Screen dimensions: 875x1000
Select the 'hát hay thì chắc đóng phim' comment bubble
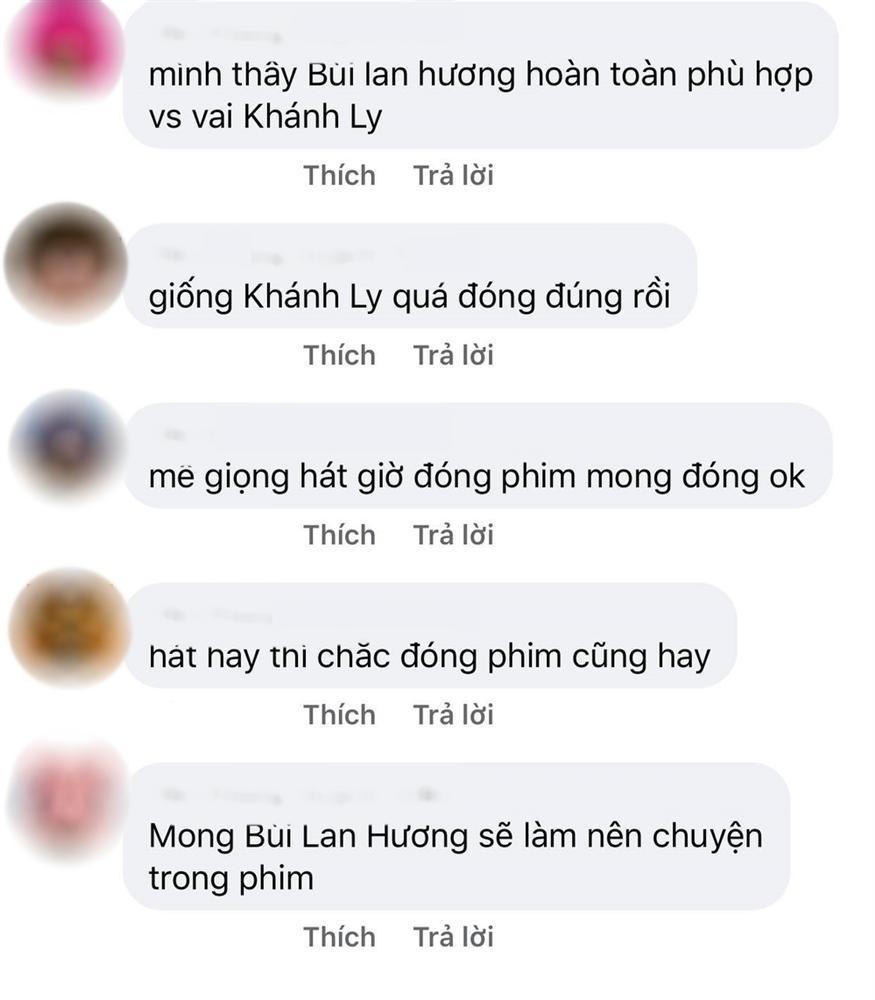click(430, 635)
